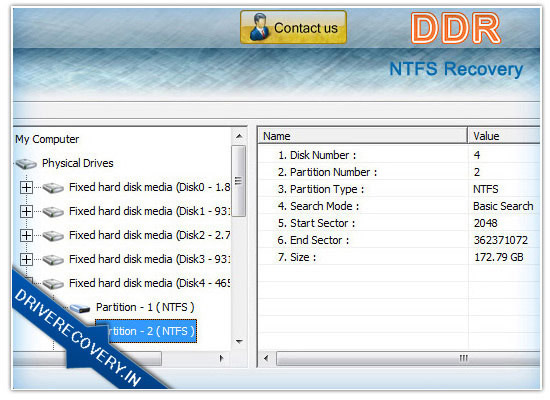Click the Physical Drives label
This screenshot has width=550, height=400.
78,163
